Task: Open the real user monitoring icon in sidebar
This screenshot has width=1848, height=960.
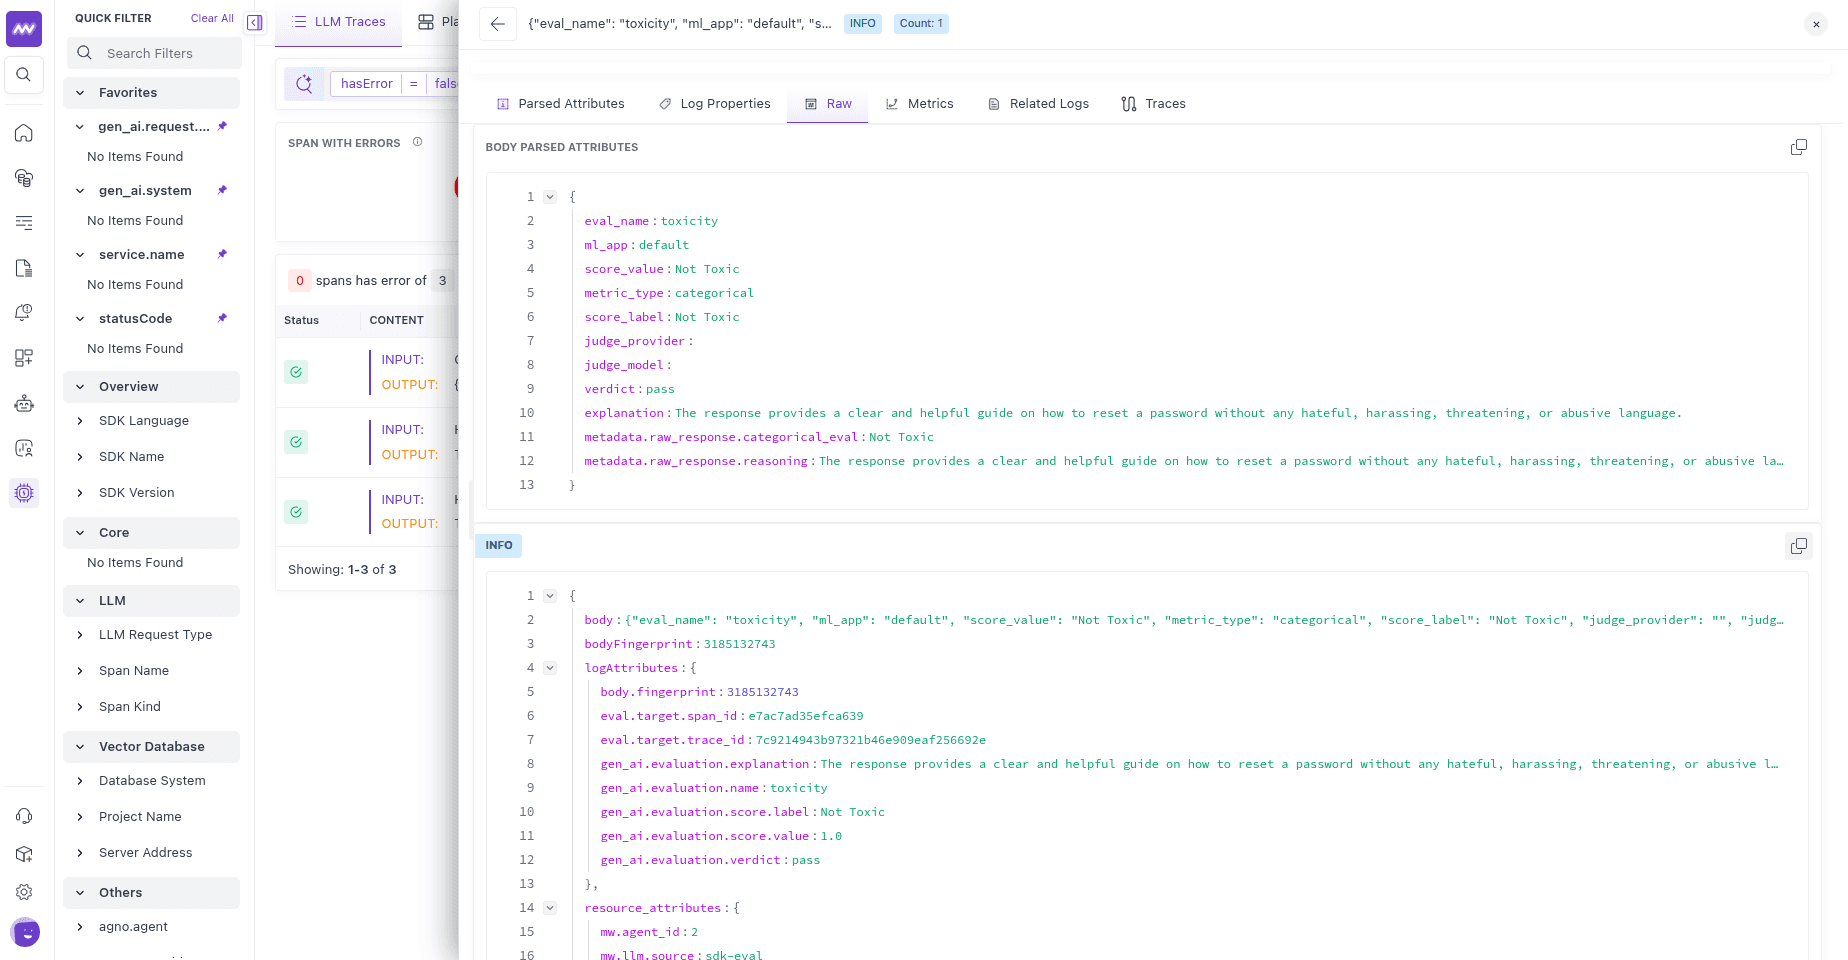Action: [24, 448]
